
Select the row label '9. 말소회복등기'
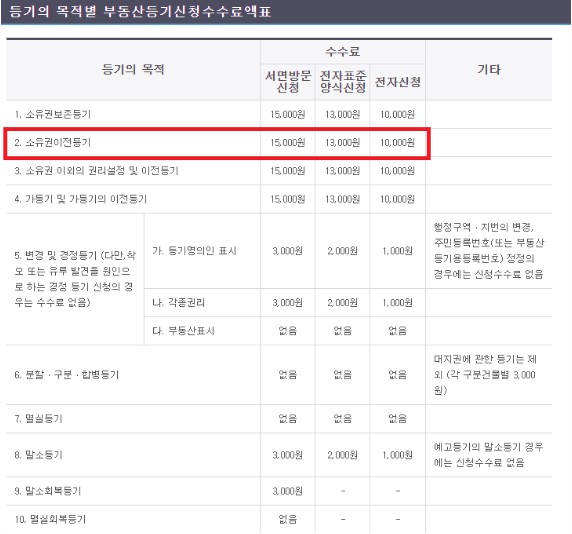[x=48, y=491]
